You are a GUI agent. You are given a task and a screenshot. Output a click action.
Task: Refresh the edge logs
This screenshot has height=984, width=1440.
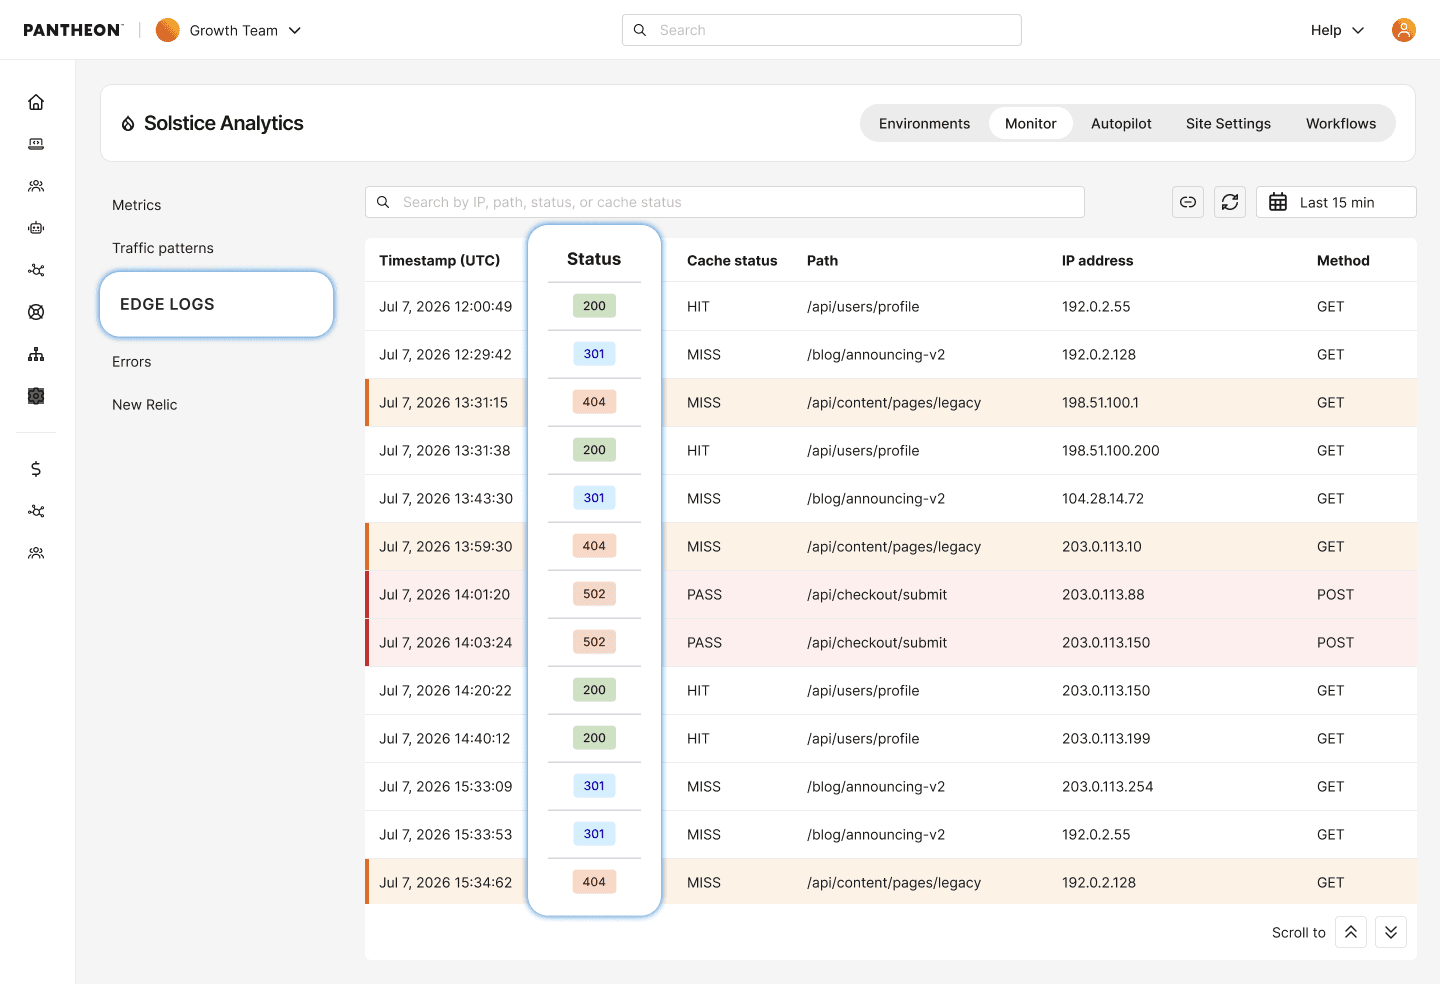[1230, 202]
